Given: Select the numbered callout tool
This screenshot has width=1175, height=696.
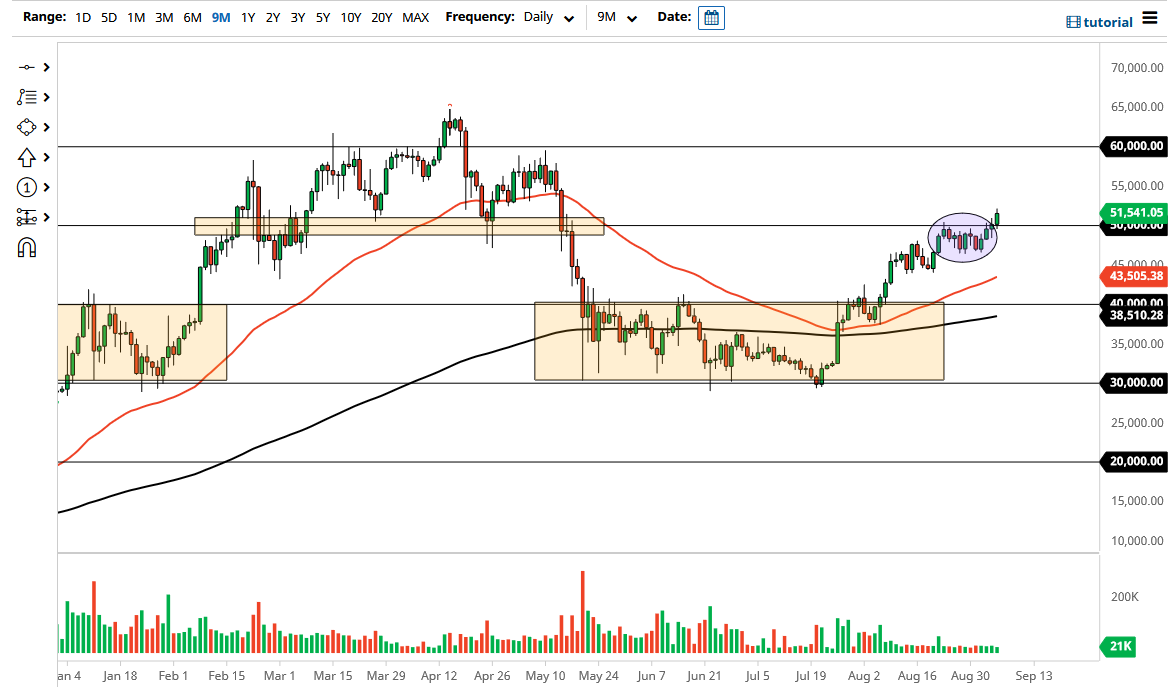Looking at the screenshot, I should [27, 187].
